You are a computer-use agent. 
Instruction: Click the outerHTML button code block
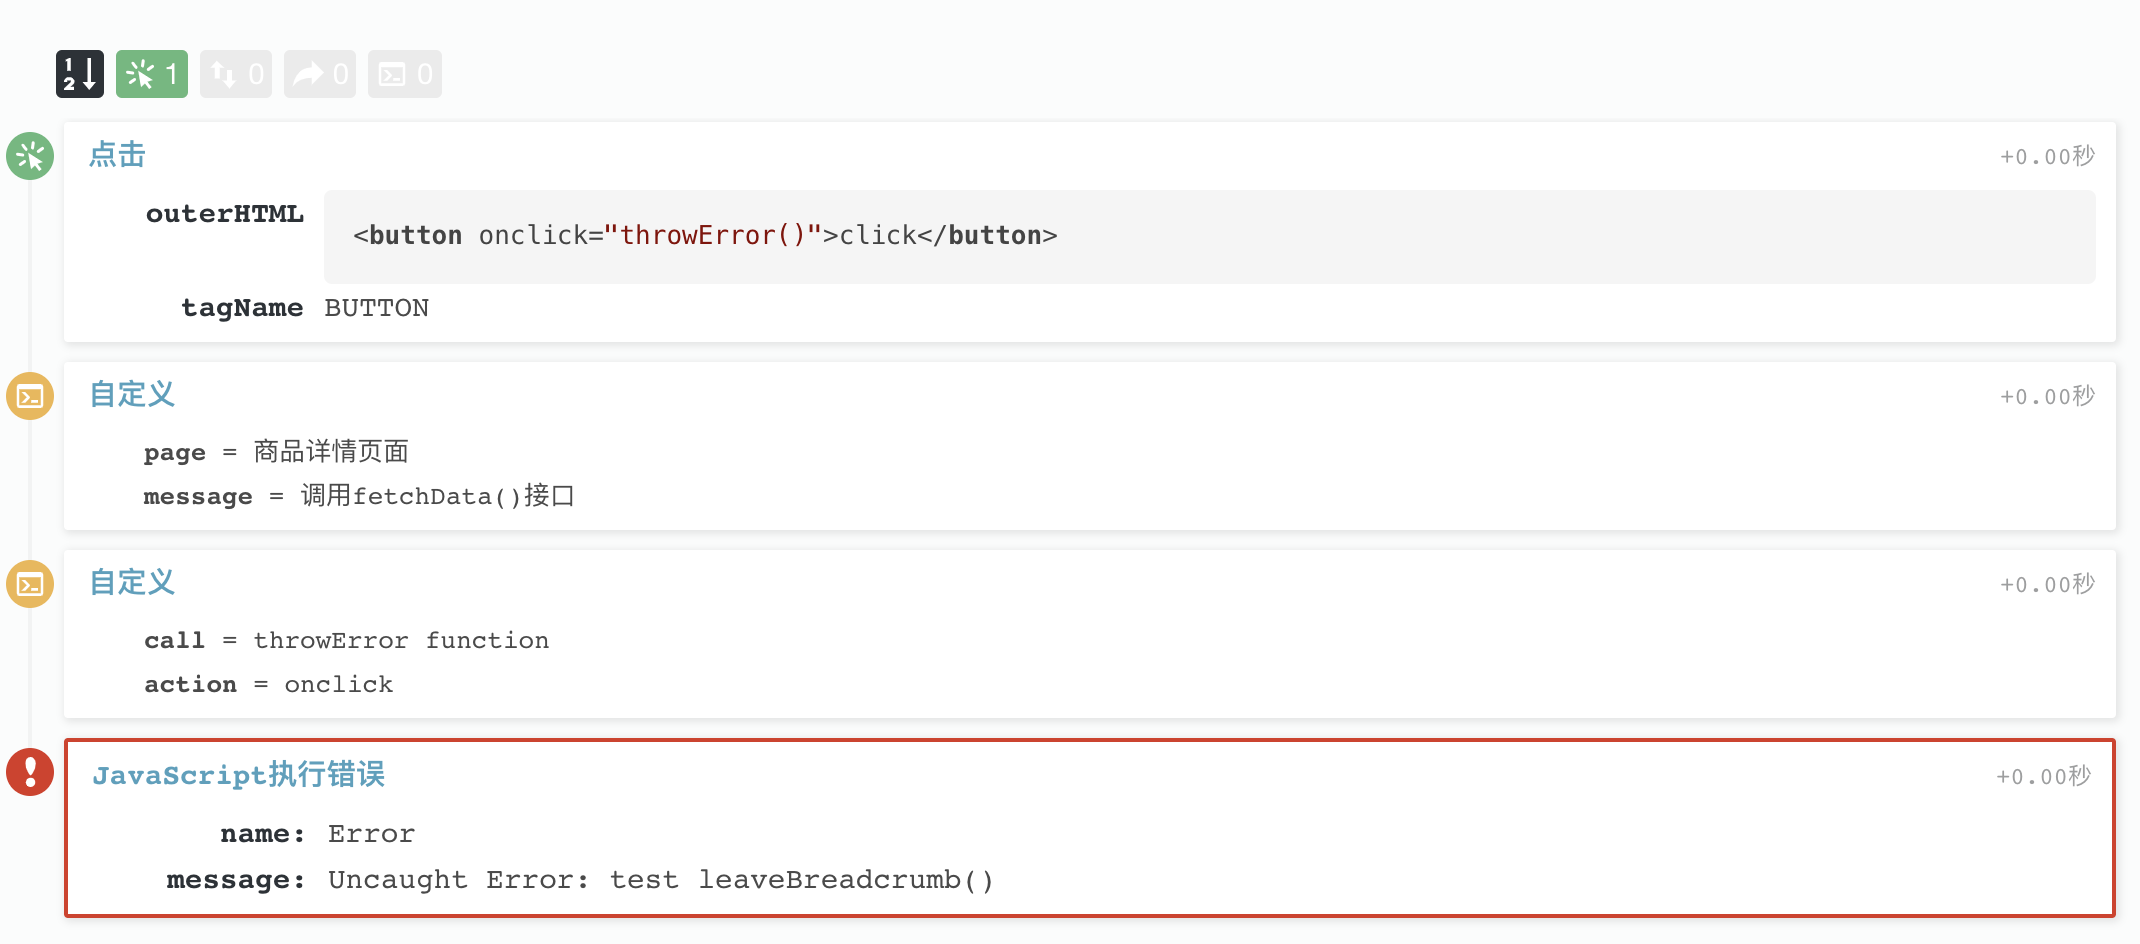pos(1208,236)
